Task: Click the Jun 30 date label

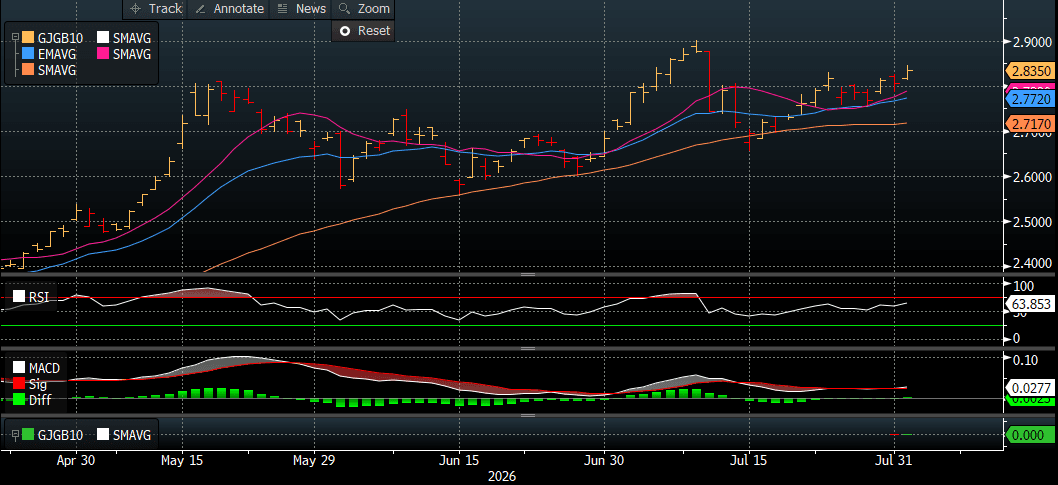Action: 604,461
